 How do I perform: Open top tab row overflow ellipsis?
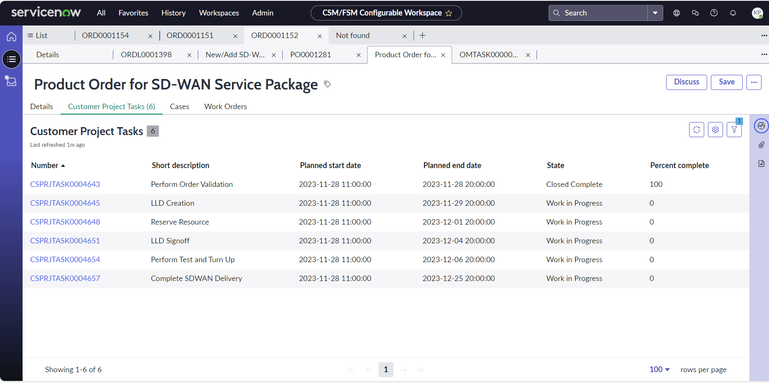click(764, 35)
